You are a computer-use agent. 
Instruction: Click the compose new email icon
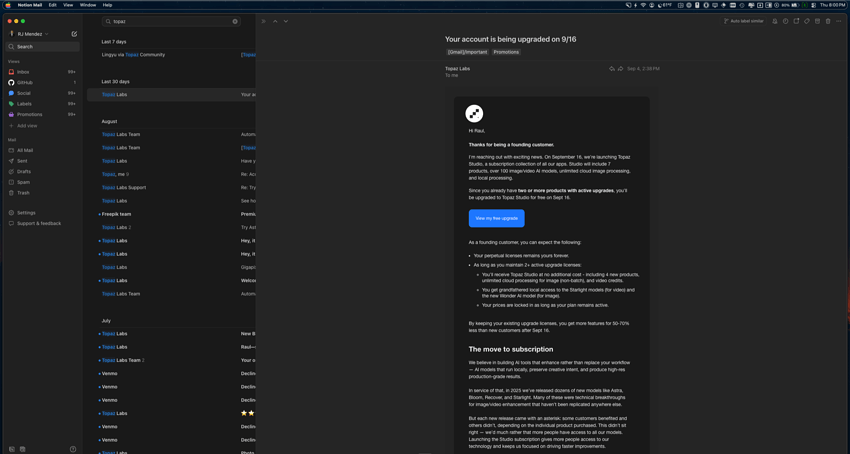coord(74,34)
